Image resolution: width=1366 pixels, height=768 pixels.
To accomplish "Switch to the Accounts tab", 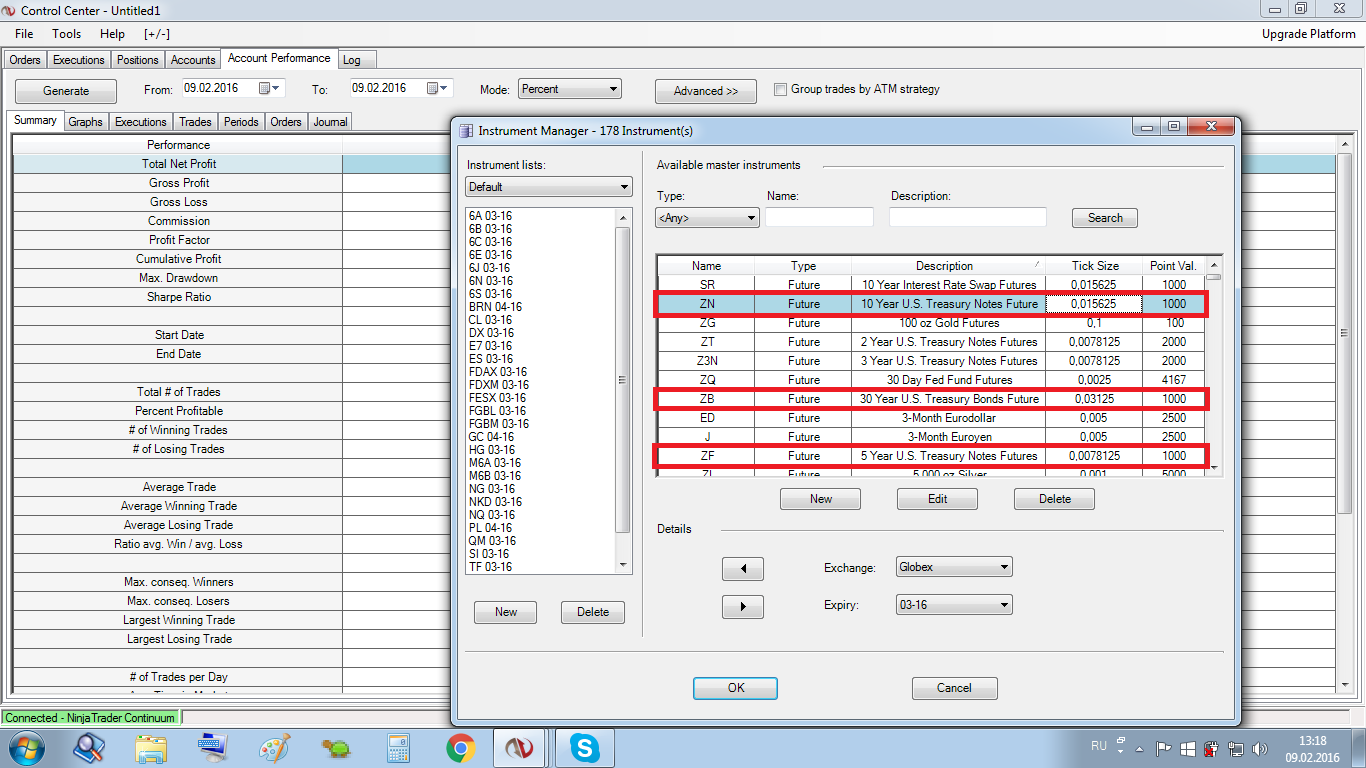I will (193, 60).
